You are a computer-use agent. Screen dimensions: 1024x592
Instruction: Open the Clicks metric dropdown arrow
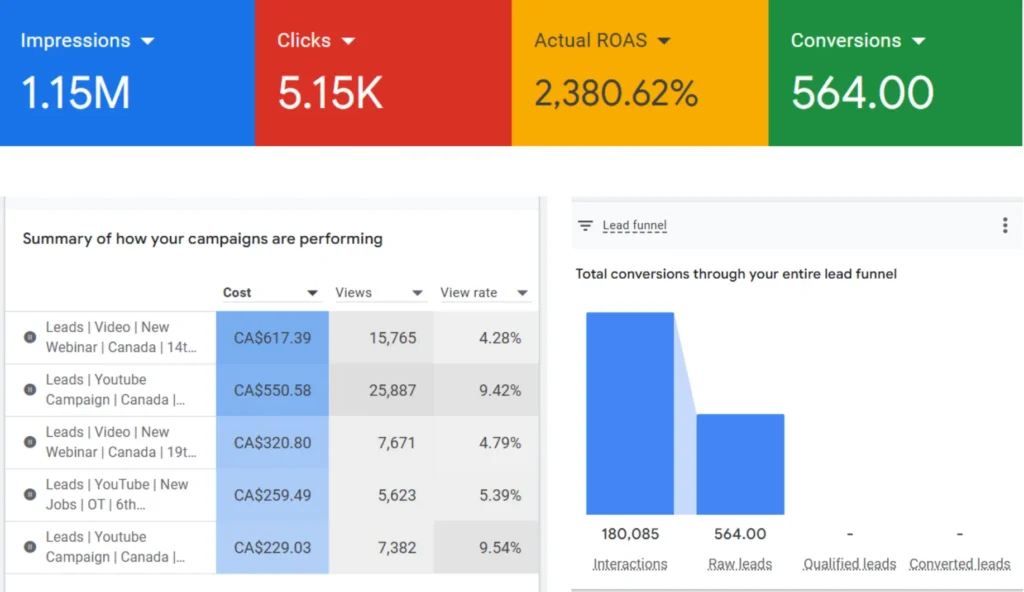click(x=348, y=41)
